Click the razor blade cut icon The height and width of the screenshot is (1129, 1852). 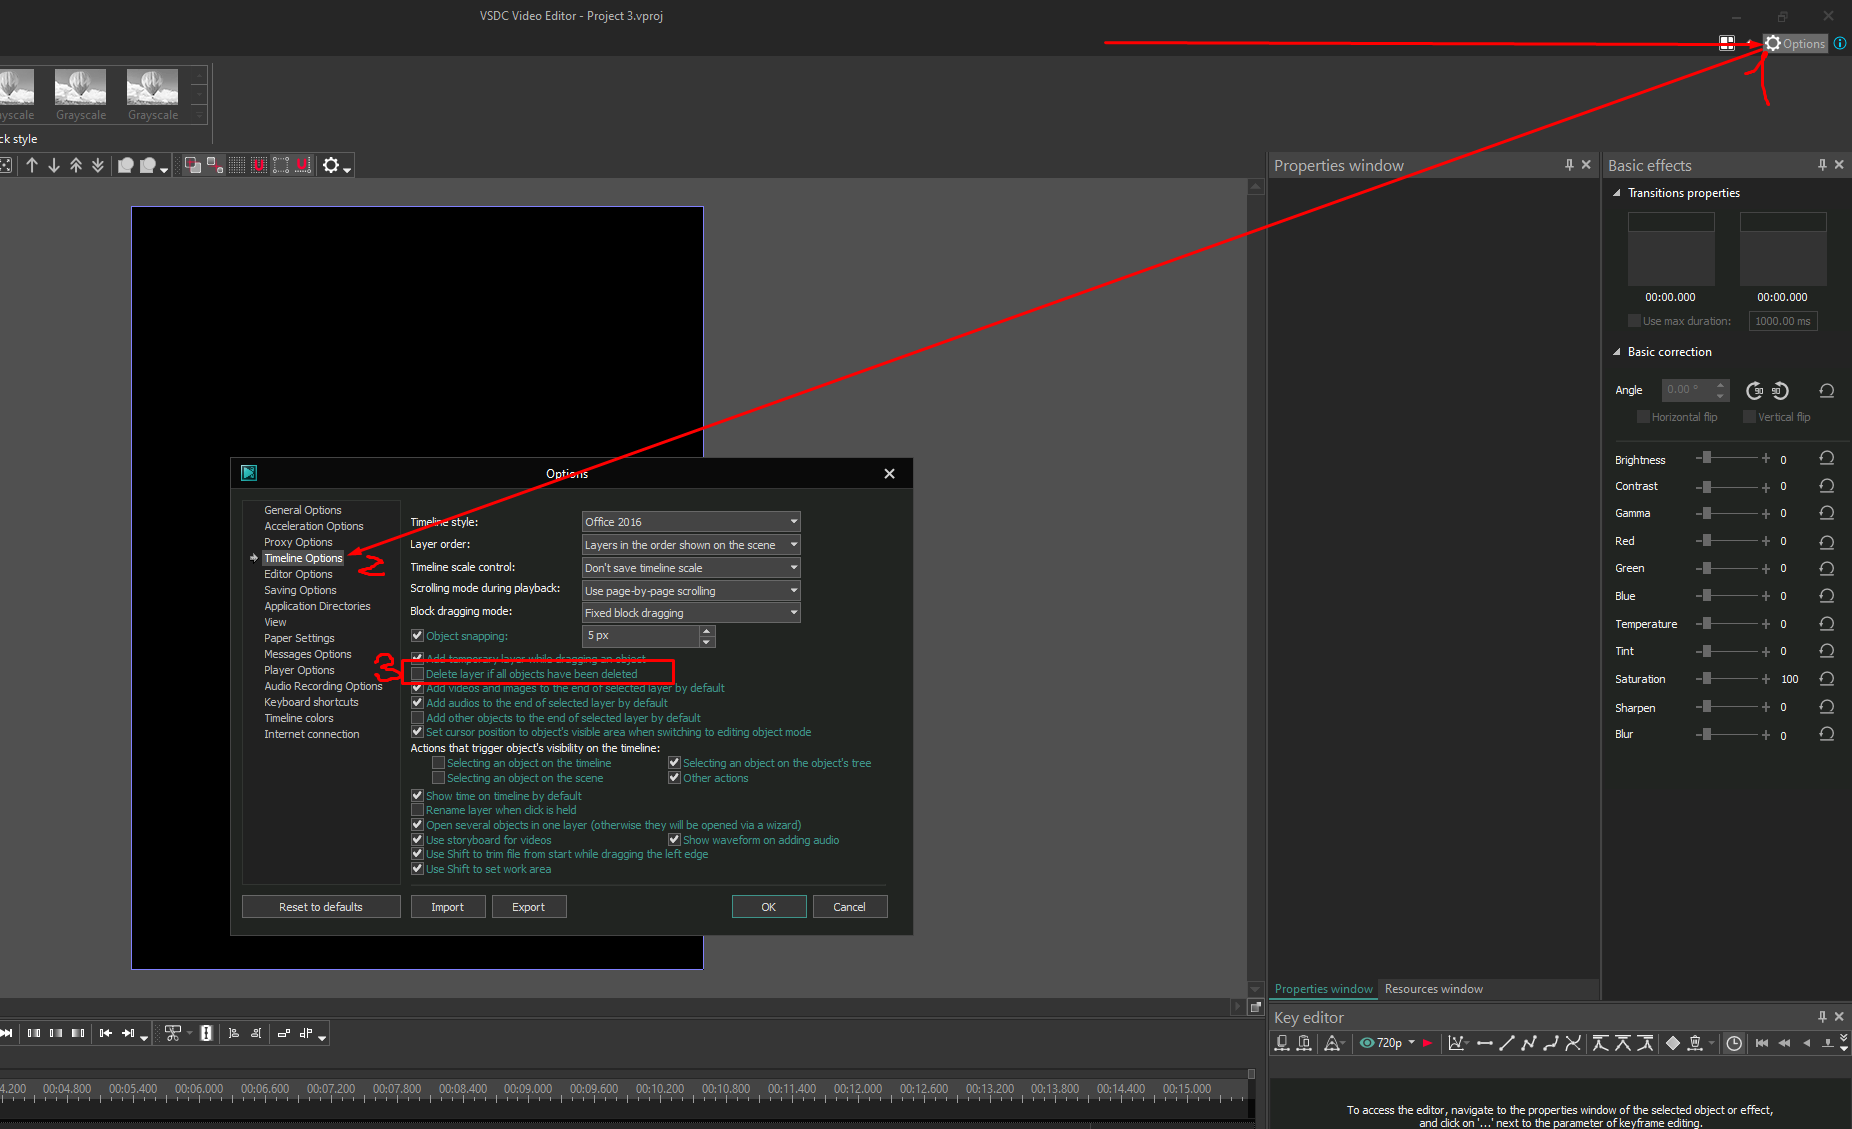206,1033
